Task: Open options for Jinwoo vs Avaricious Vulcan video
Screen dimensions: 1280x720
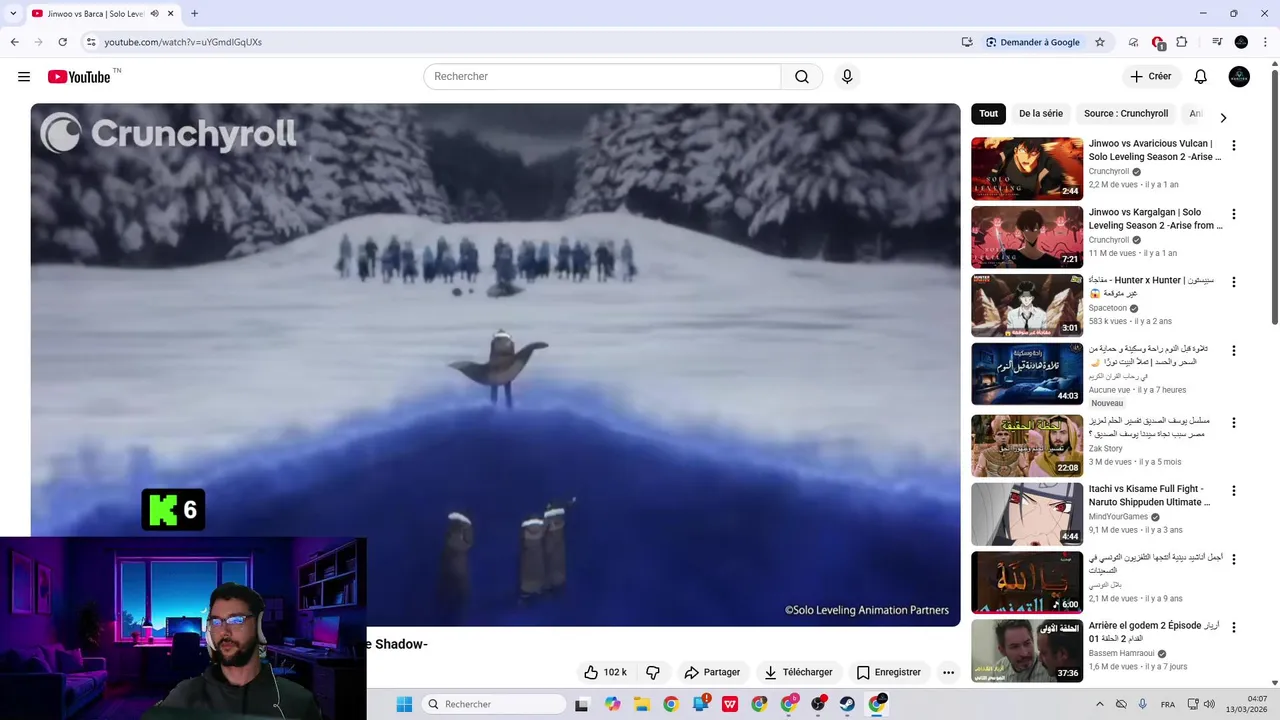Action: pos(1233,145)
